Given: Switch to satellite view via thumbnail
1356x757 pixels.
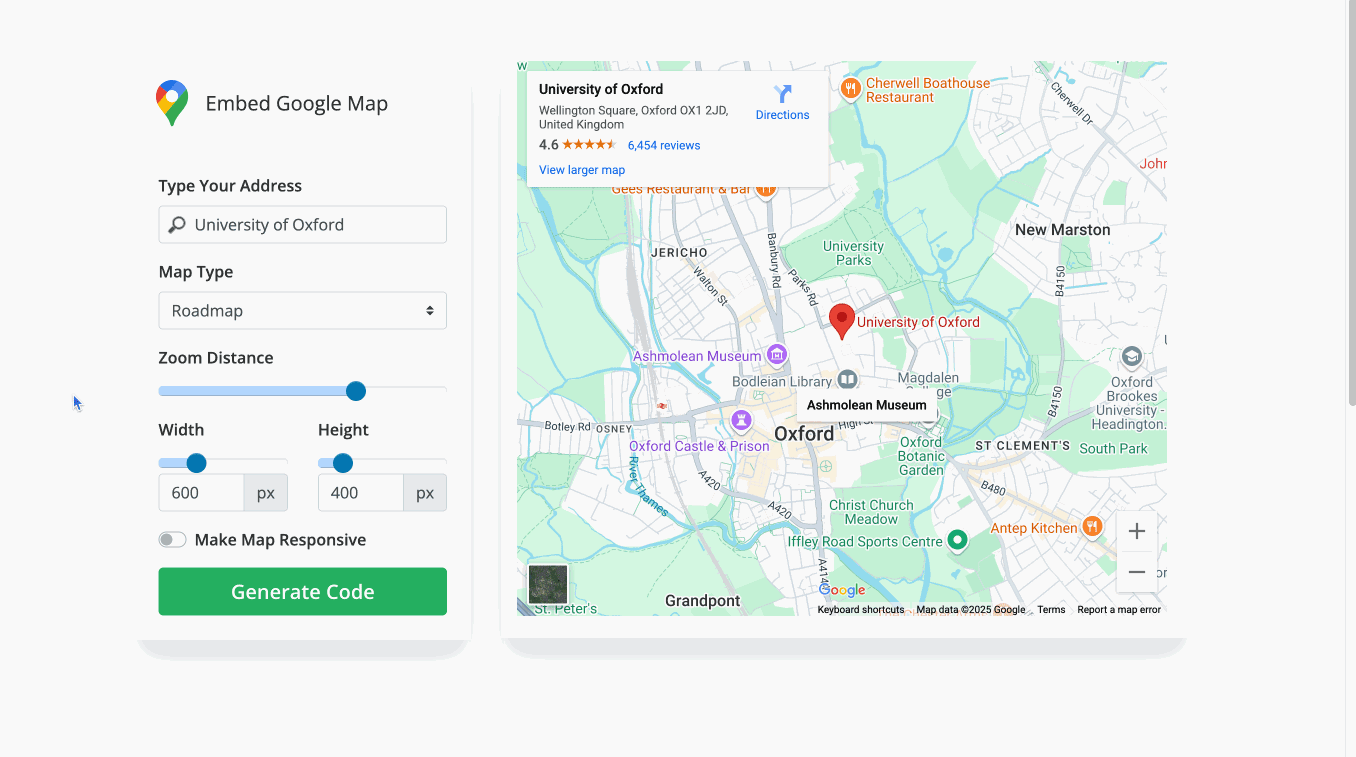Looking at the screenshot, I should point(548,584).
